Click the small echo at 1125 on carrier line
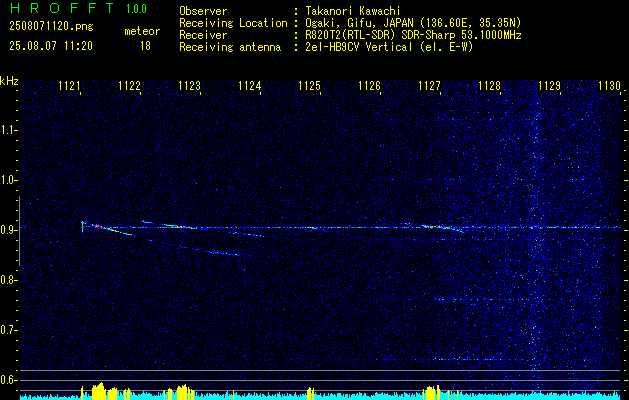This screenshot has width=629, height=400. (x=314, y=228)
